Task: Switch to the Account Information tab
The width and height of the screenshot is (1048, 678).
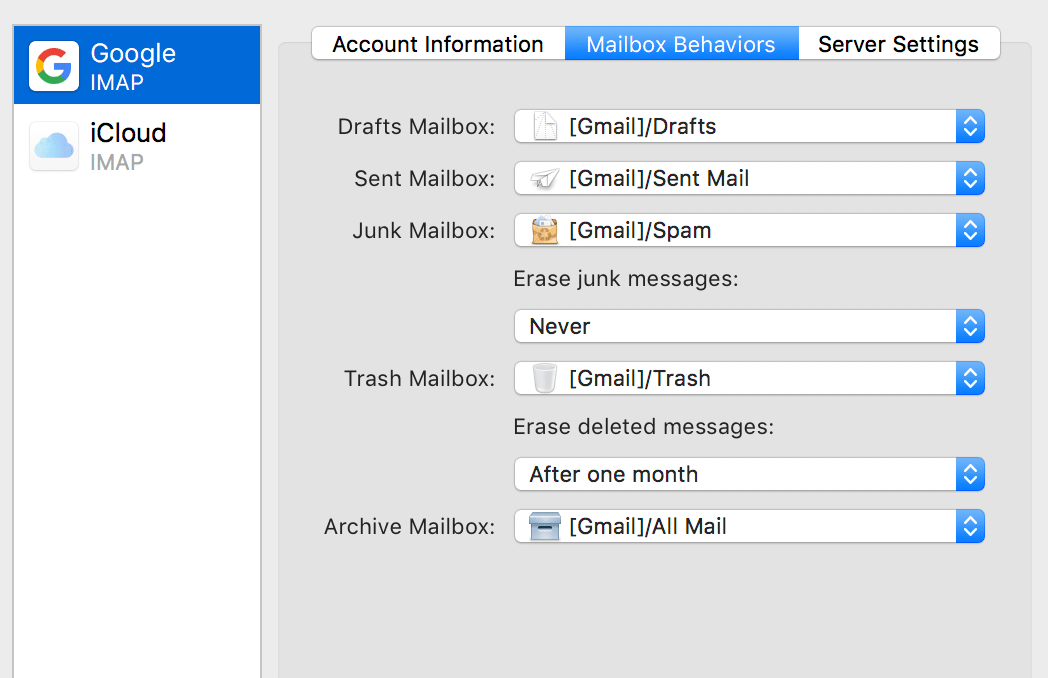Action: coord(438,44)
